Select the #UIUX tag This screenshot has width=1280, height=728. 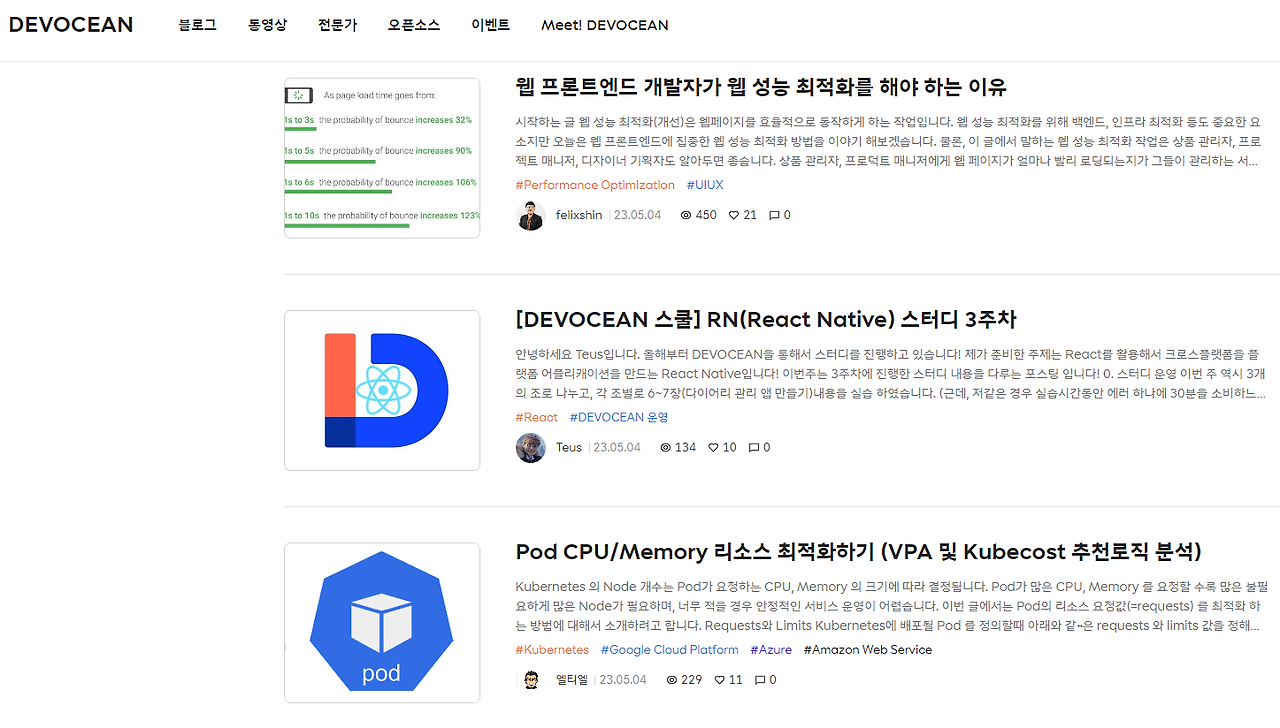point(705,185)
